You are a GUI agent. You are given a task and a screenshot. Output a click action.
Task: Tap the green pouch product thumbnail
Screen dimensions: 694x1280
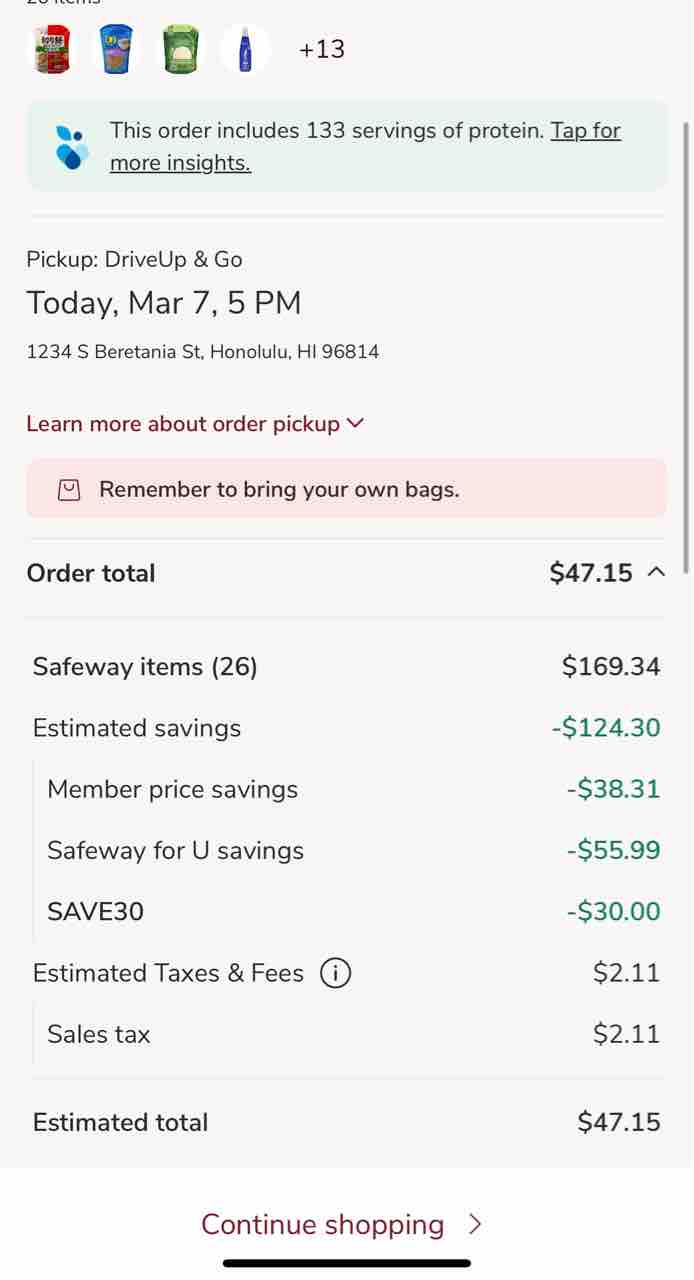181,49
